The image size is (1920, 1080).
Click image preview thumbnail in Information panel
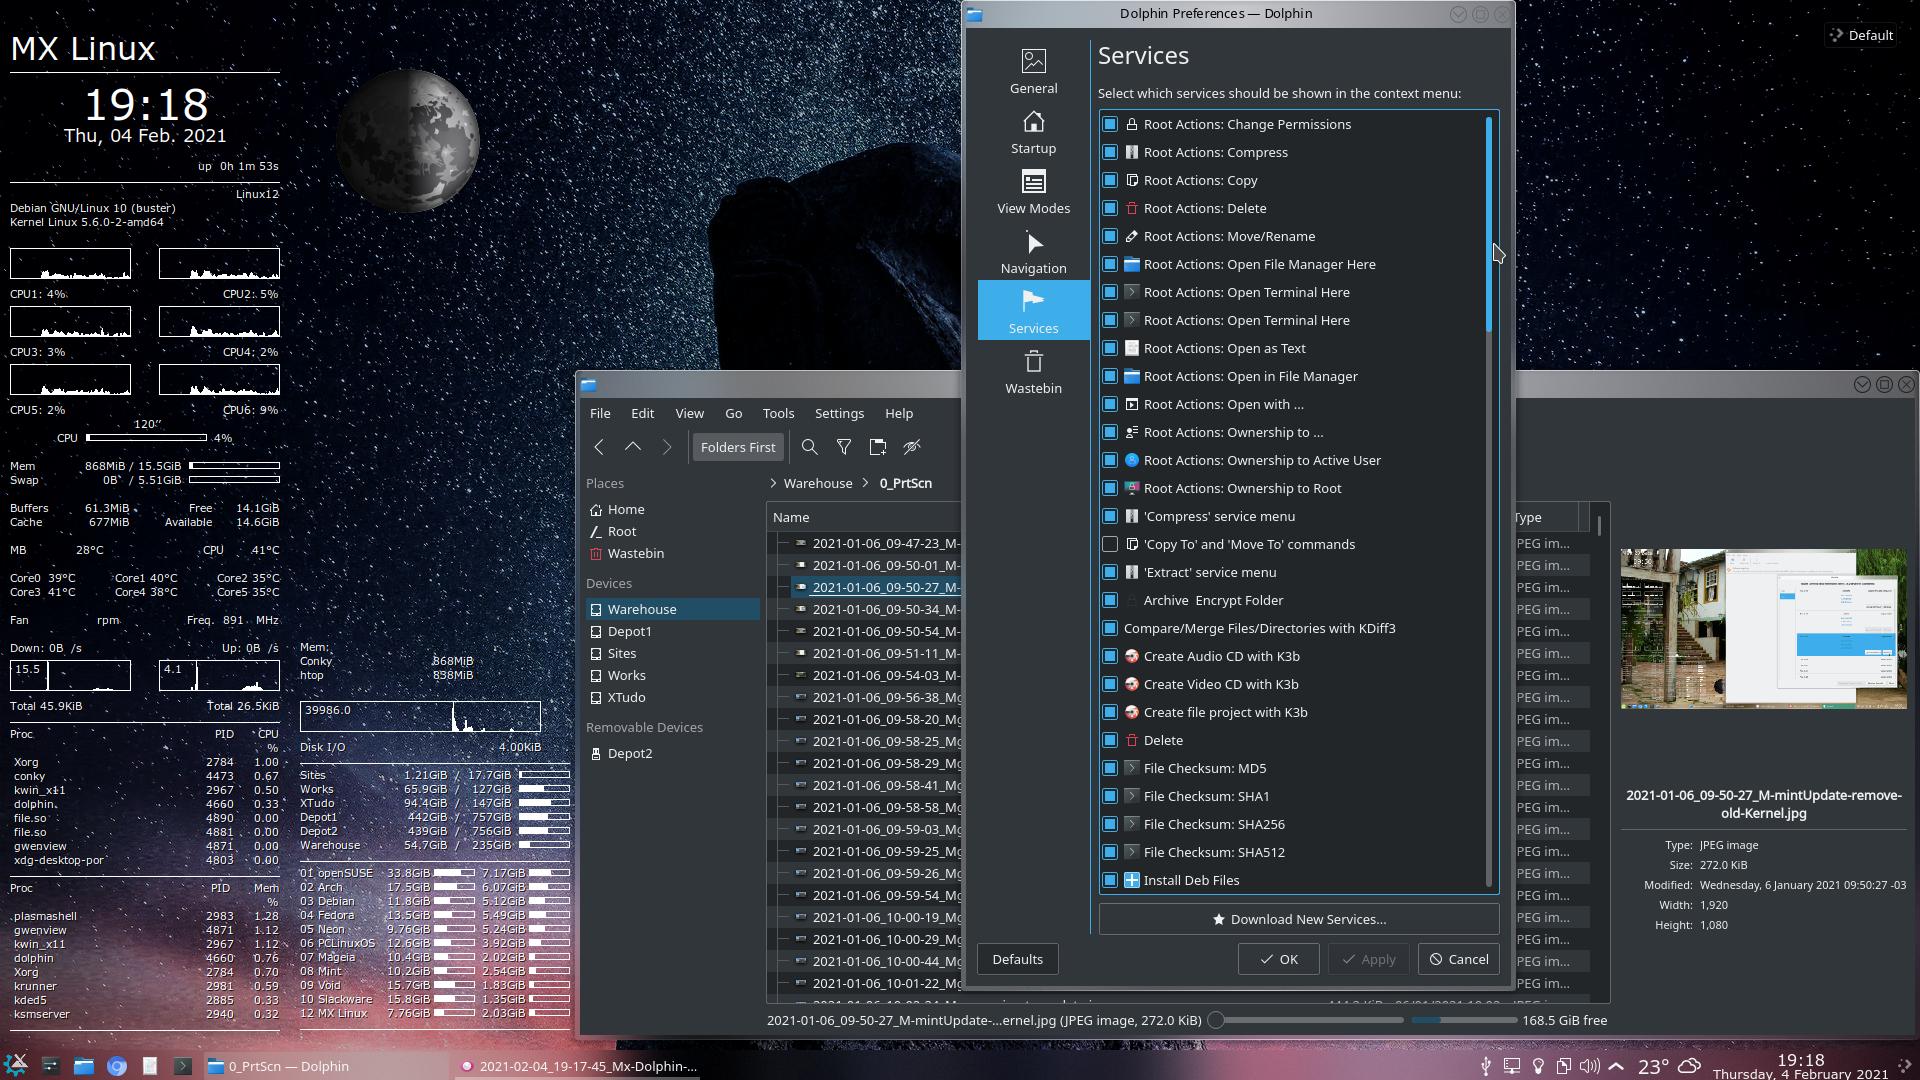tap(1763, 629)
